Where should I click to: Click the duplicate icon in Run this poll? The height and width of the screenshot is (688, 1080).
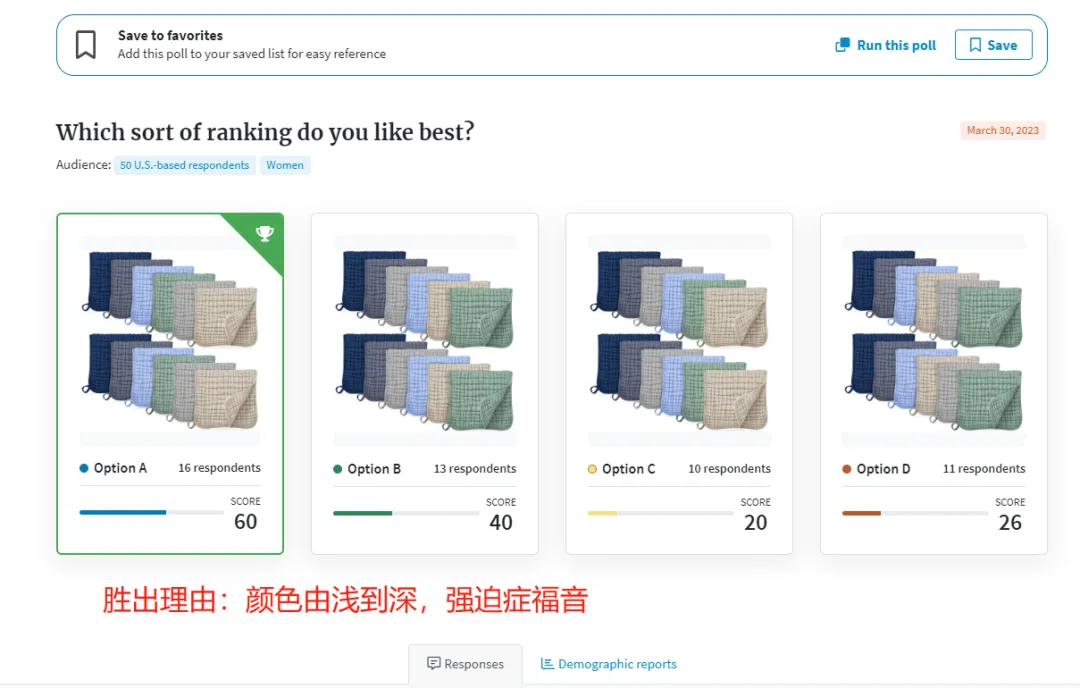click(842, 45)
